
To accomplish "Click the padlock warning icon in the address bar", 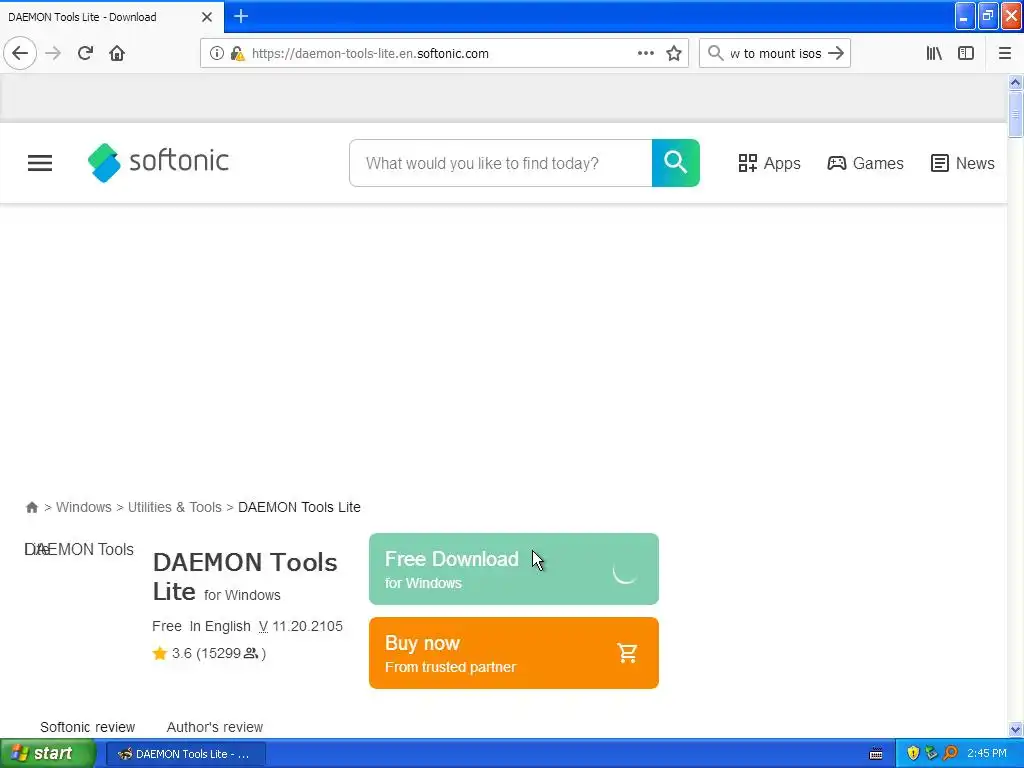I will (x=238, y=54).
